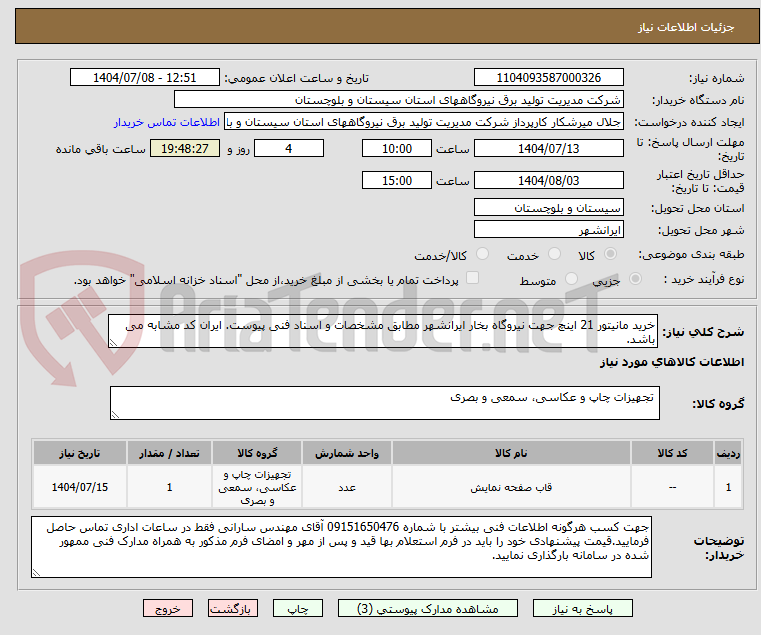Image resolution: width=761 pixels, height=635 pixels.
Task: Click the 'پاسخ به نیاز' button
Action: 582,608
